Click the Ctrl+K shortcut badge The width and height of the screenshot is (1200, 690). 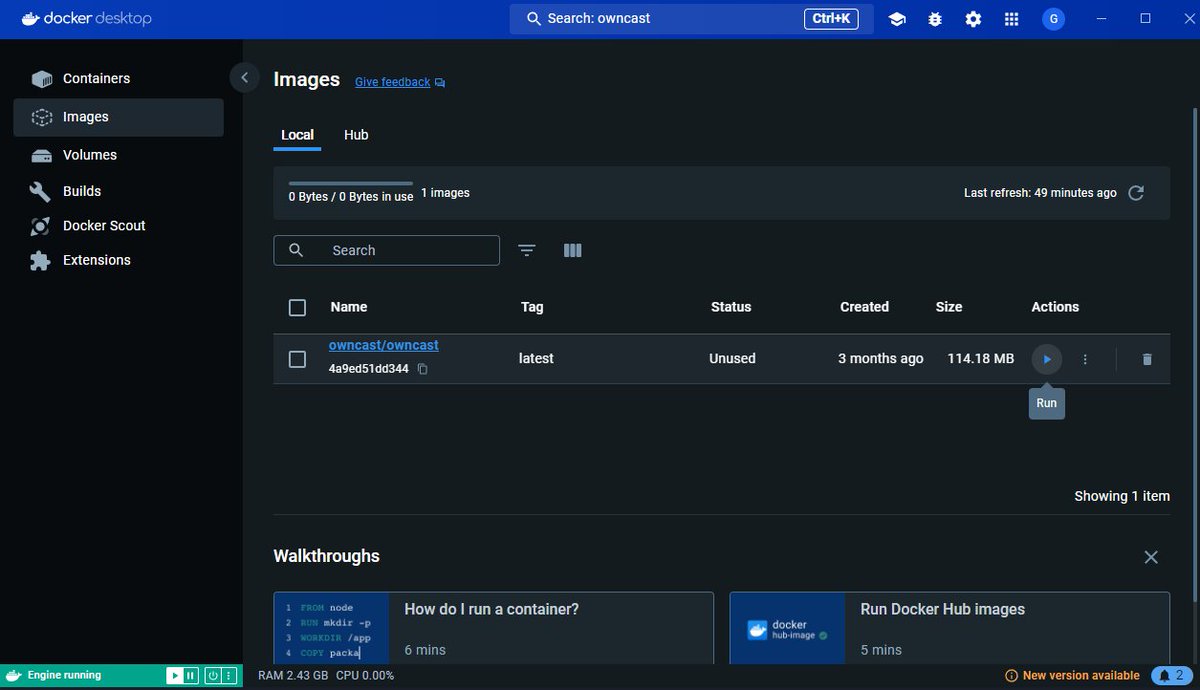tap(831, 19)
